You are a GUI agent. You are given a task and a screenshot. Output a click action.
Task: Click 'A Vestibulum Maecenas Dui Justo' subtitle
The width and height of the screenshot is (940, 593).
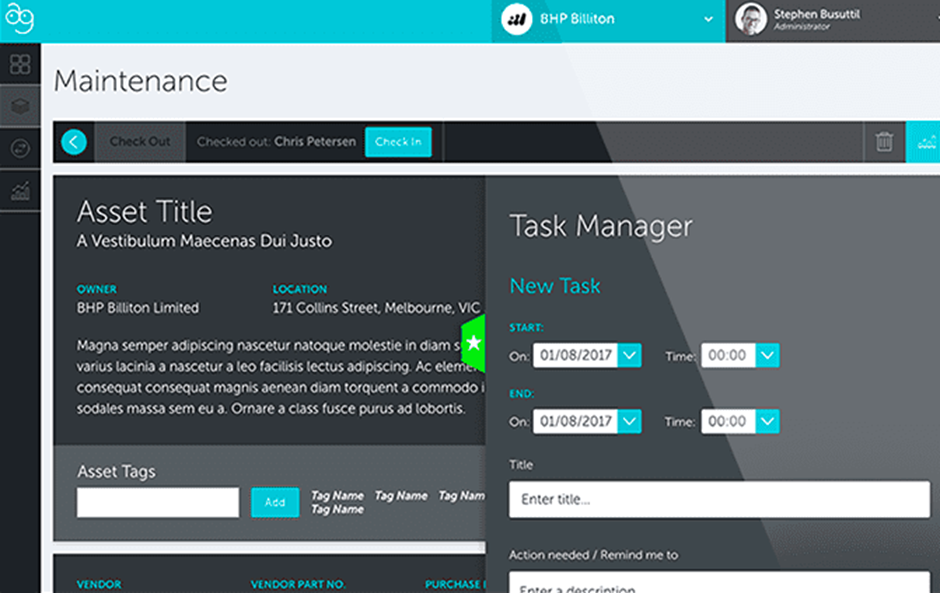tap(204, 241)
